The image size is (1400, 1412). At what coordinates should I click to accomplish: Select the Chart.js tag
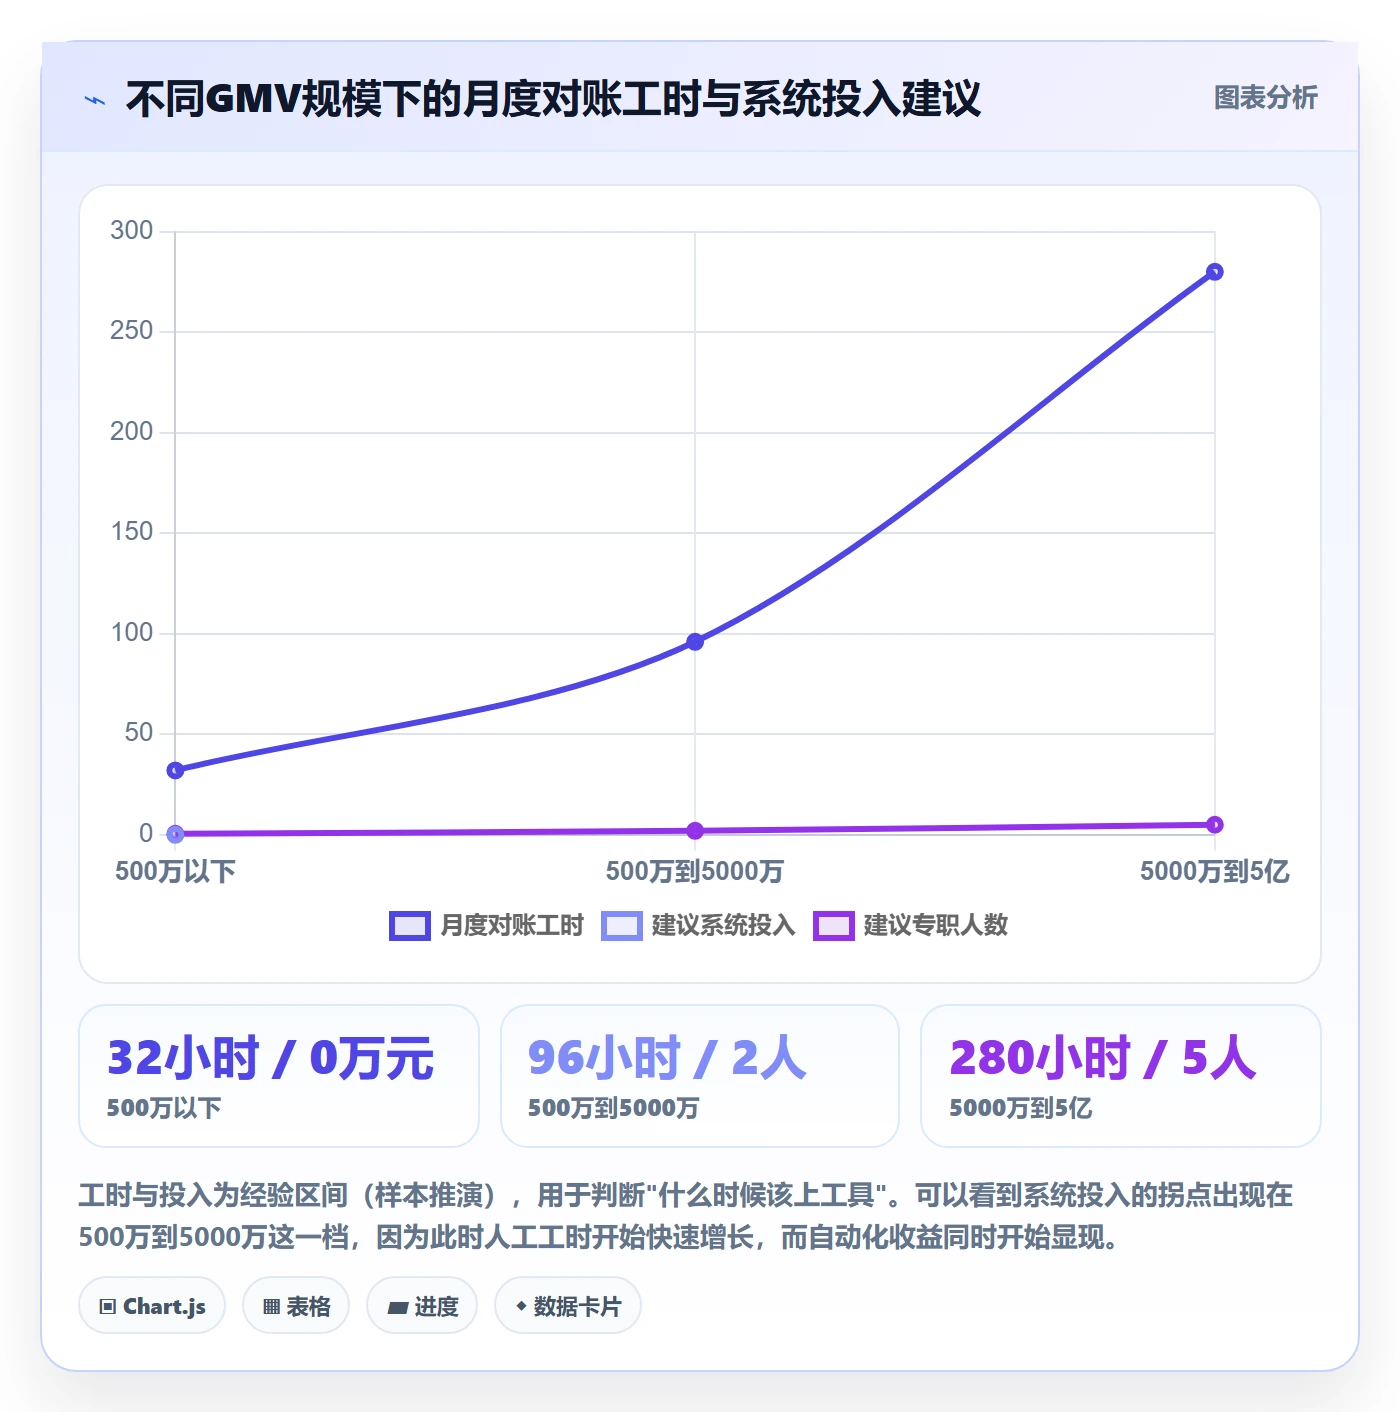152,1306
